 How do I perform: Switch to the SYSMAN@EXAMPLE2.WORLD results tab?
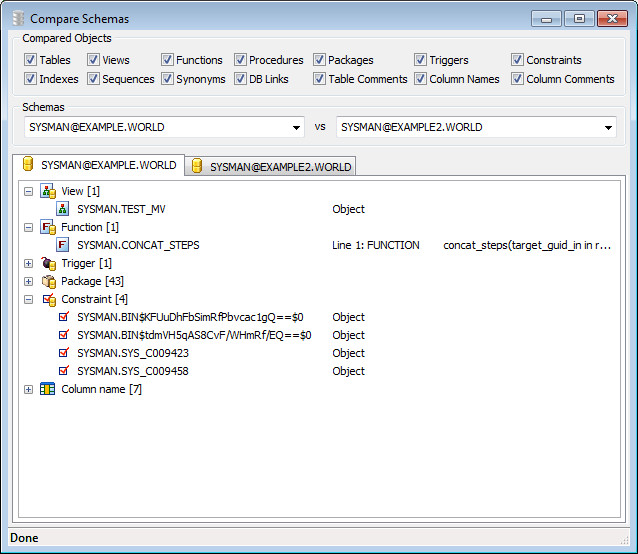coord(271,166)
